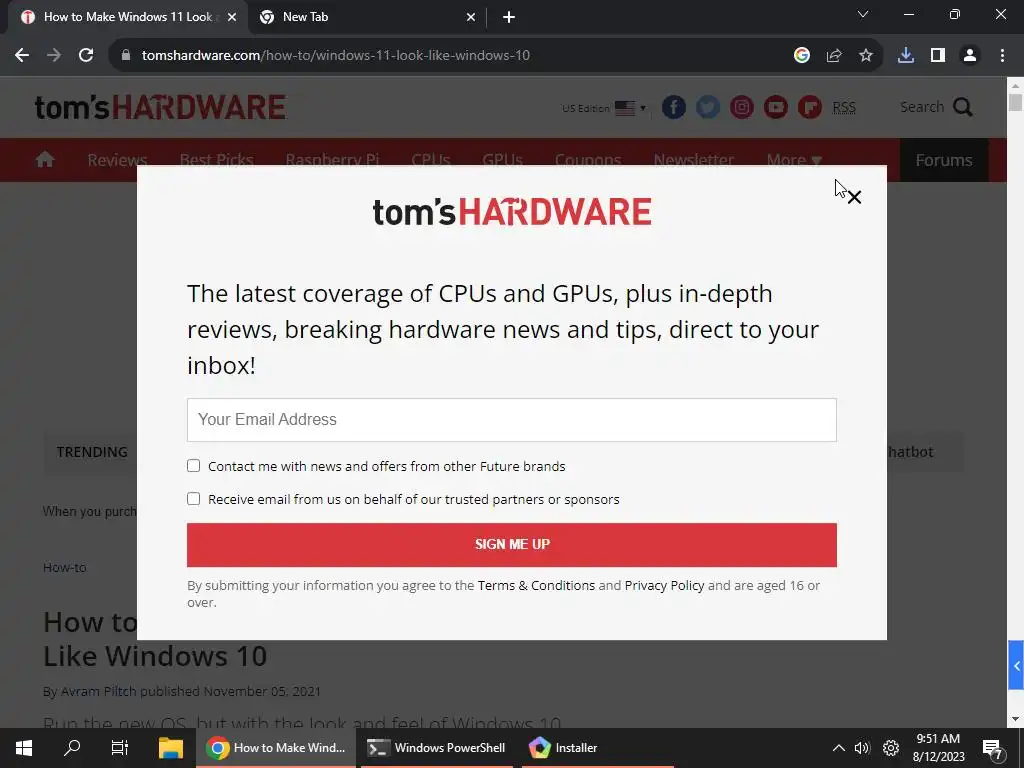Open the RSS link
Image resolution: width=1024 pixels, height=768 pixels.
(844, 107)
